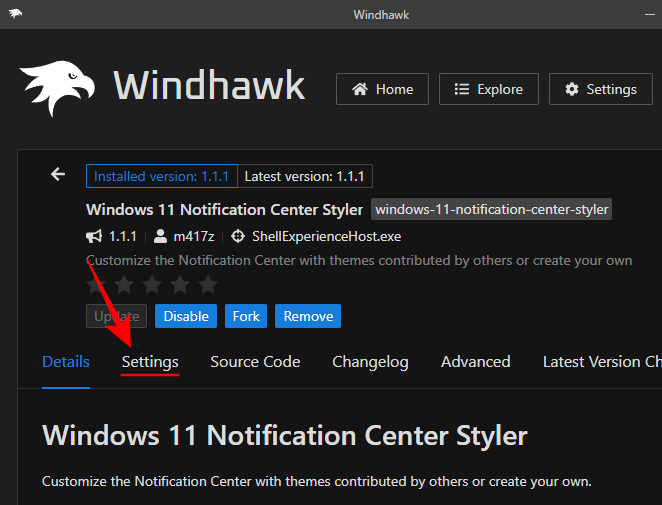
Task: Open the Changelog tab
Action: pos(370,362)
